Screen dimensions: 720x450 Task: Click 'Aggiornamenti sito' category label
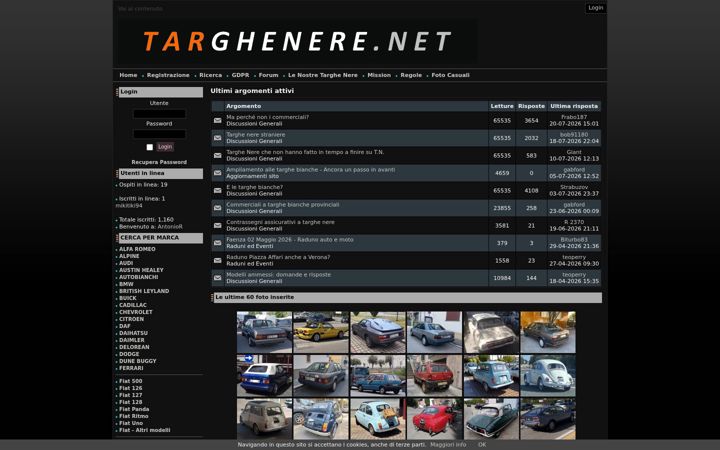(253, 176)
